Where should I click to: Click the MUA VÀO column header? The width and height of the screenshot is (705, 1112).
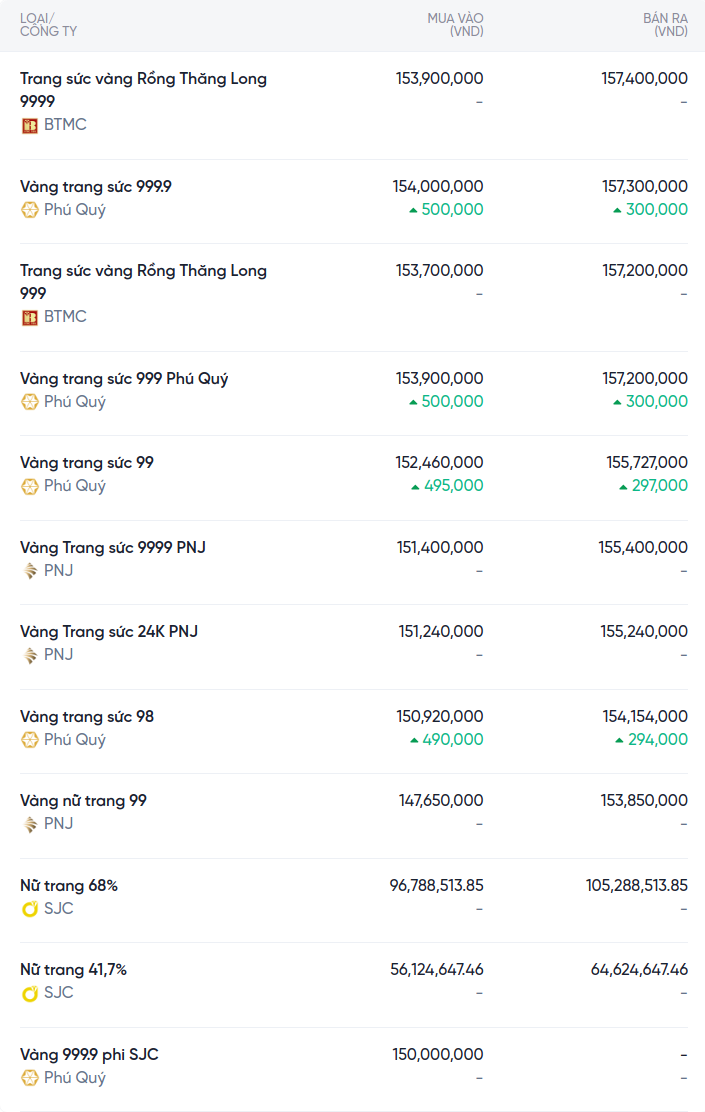click(455, 25)
